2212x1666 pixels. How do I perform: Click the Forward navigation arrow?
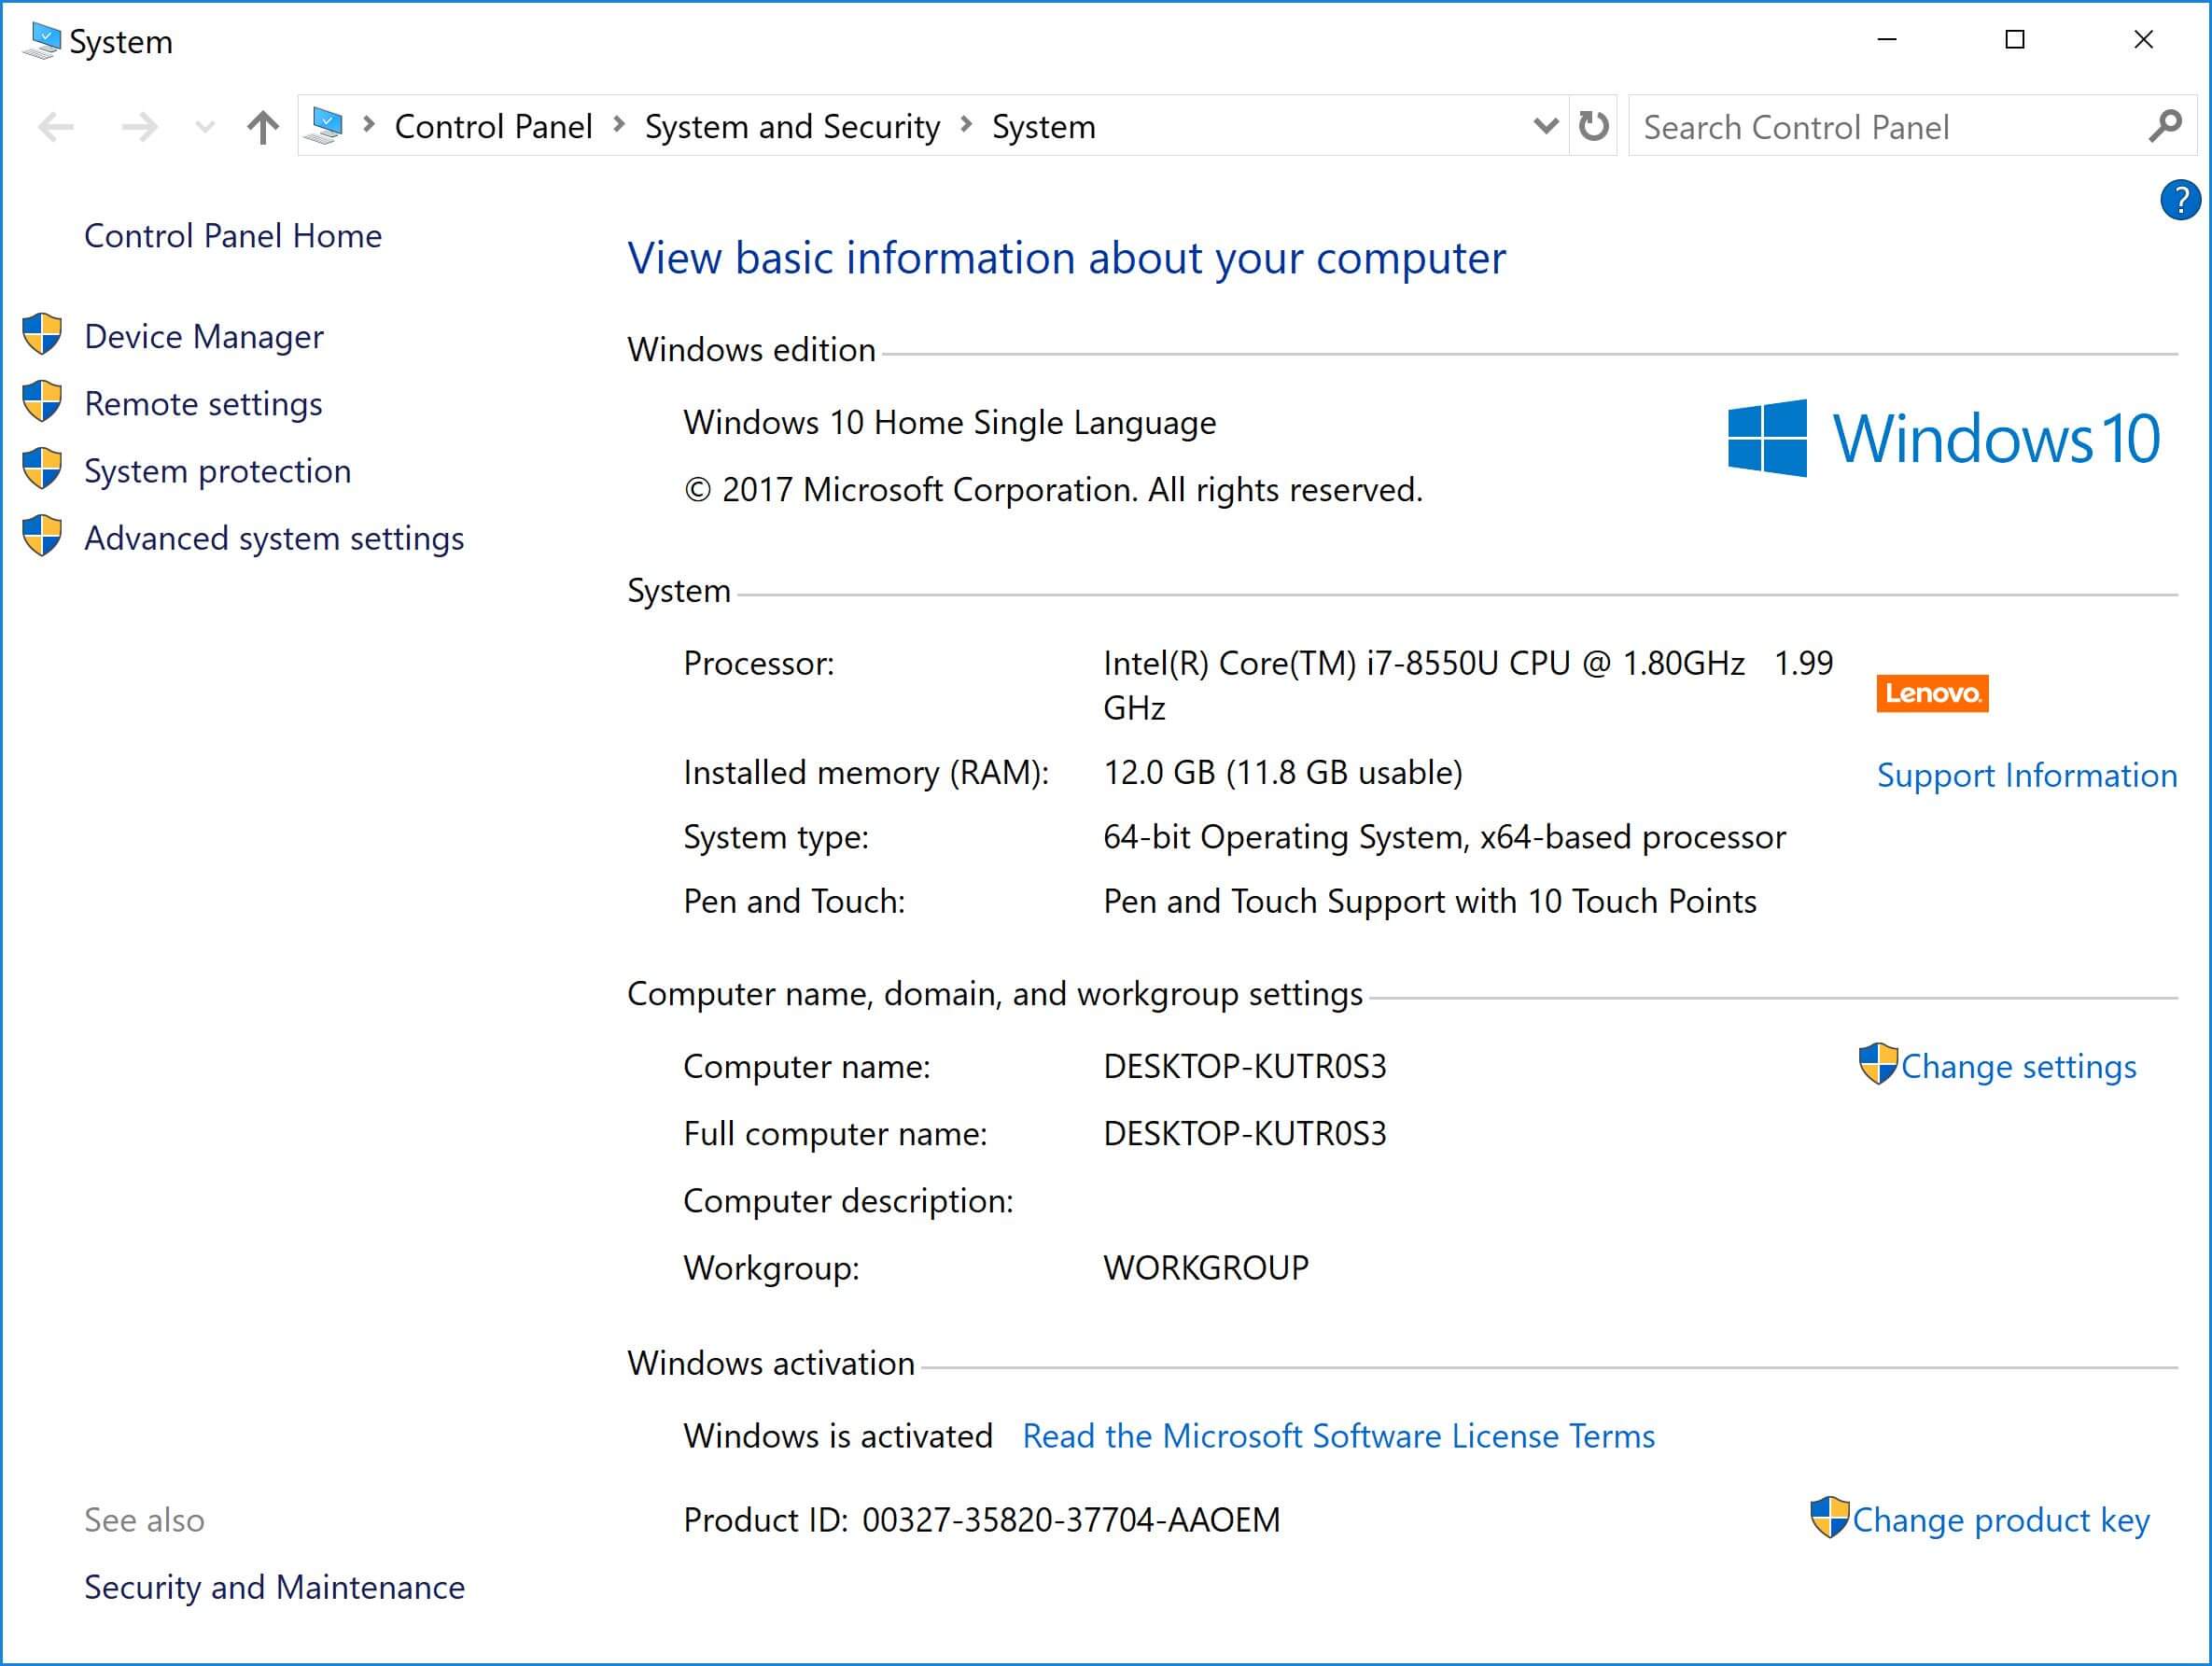point(139,127)
